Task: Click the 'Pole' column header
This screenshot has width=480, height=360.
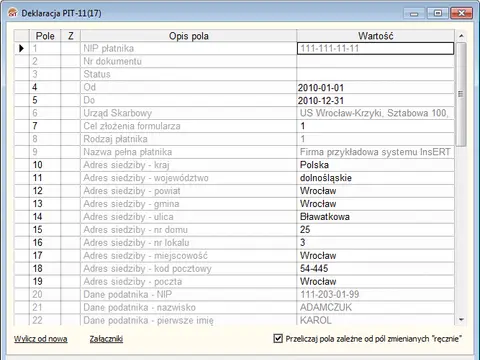Action: tap(45, 36)
